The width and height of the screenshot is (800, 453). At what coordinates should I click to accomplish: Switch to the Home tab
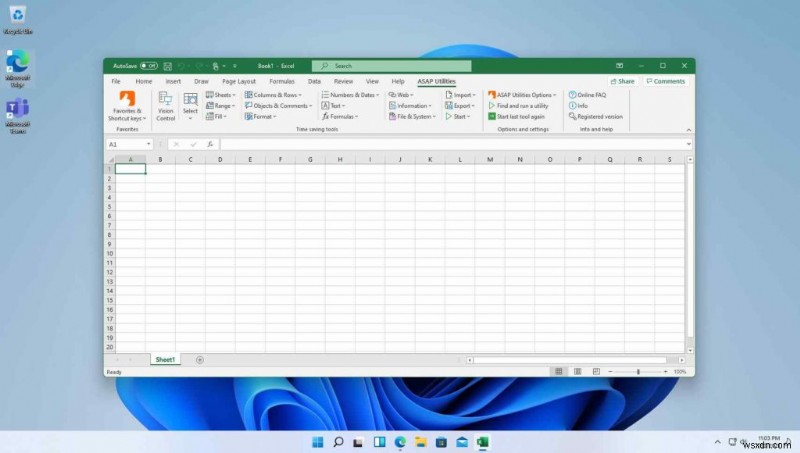(x=144, y=81)
